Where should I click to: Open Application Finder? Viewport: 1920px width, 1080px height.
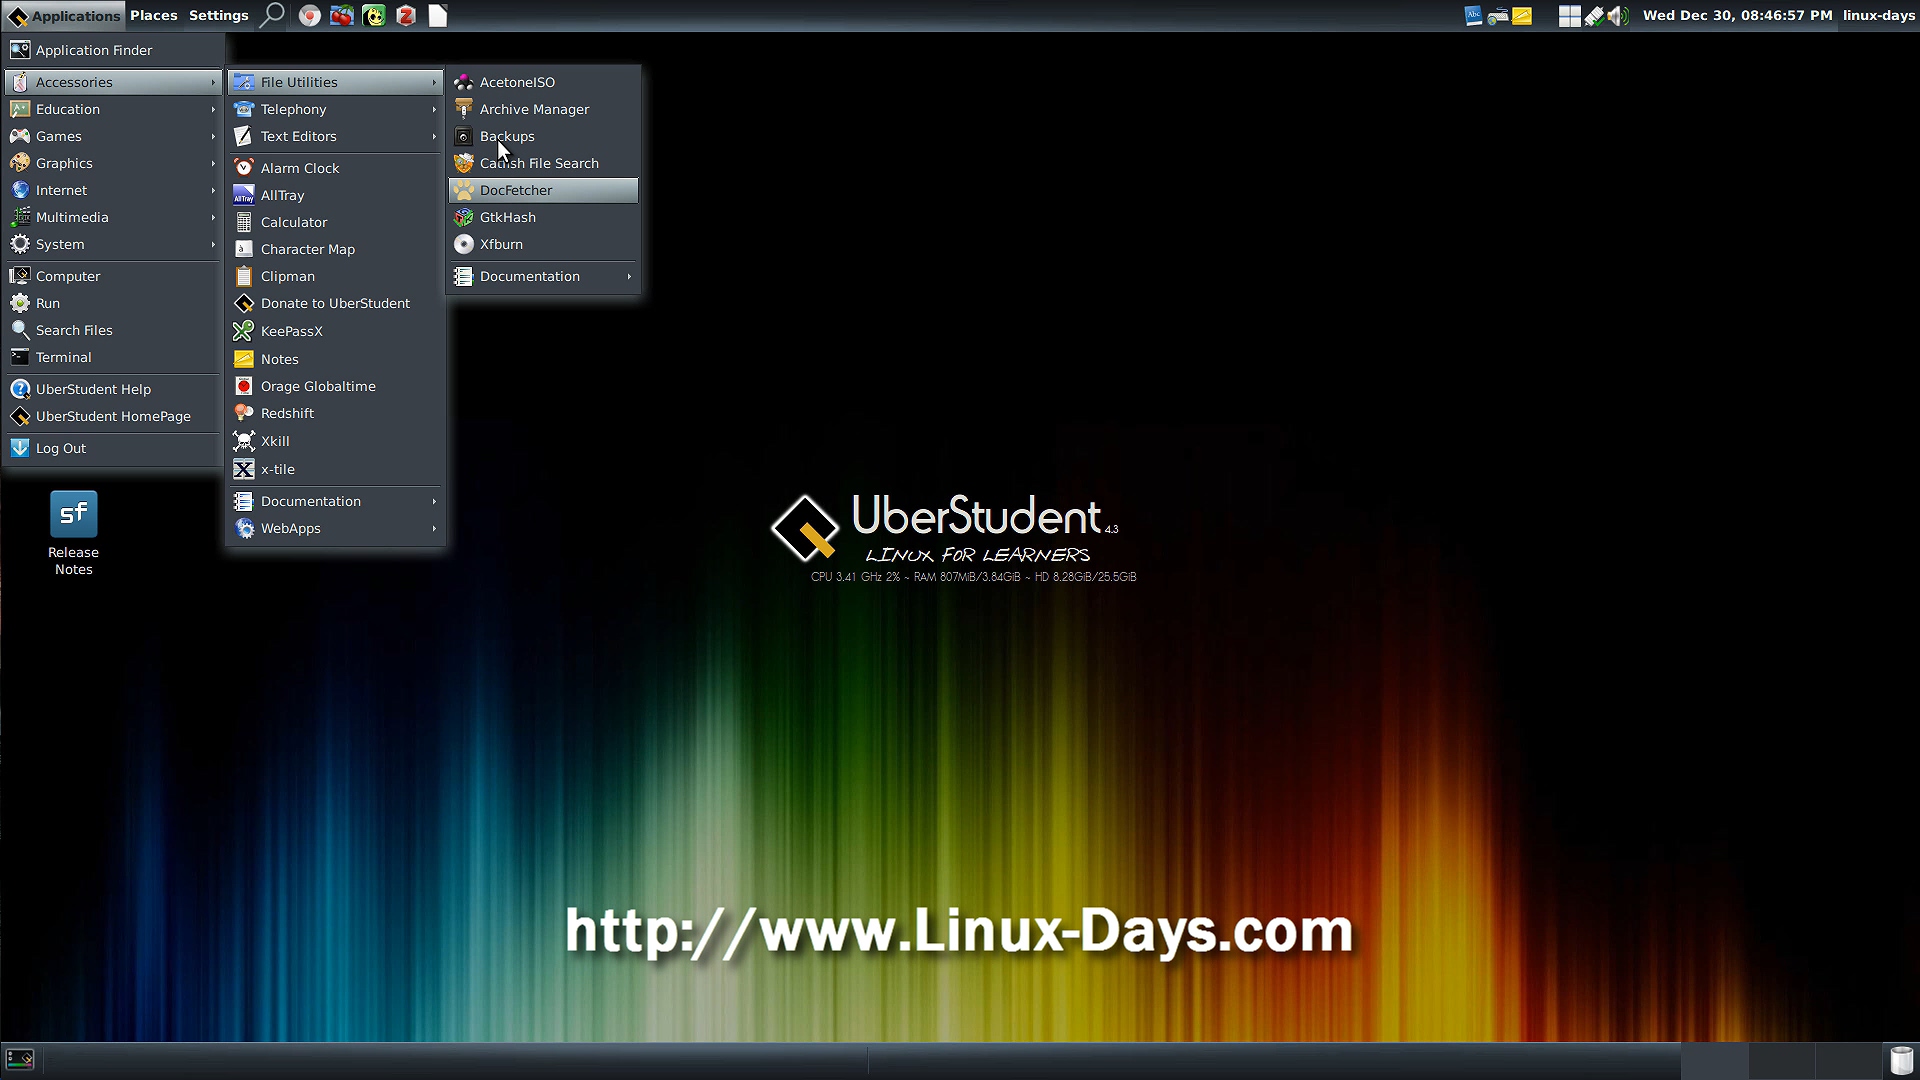[112, 50]
